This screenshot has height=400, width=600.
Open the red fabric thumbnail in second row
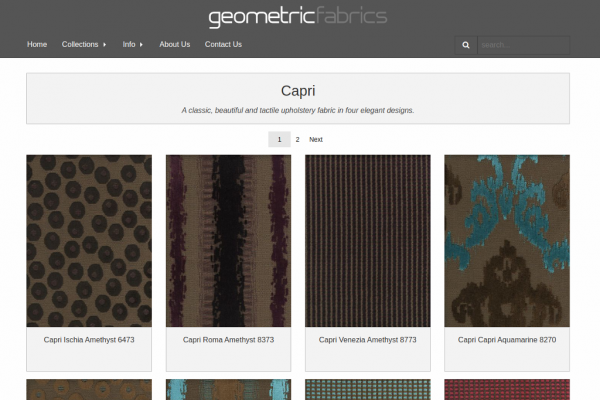click(x=507, y=390)
